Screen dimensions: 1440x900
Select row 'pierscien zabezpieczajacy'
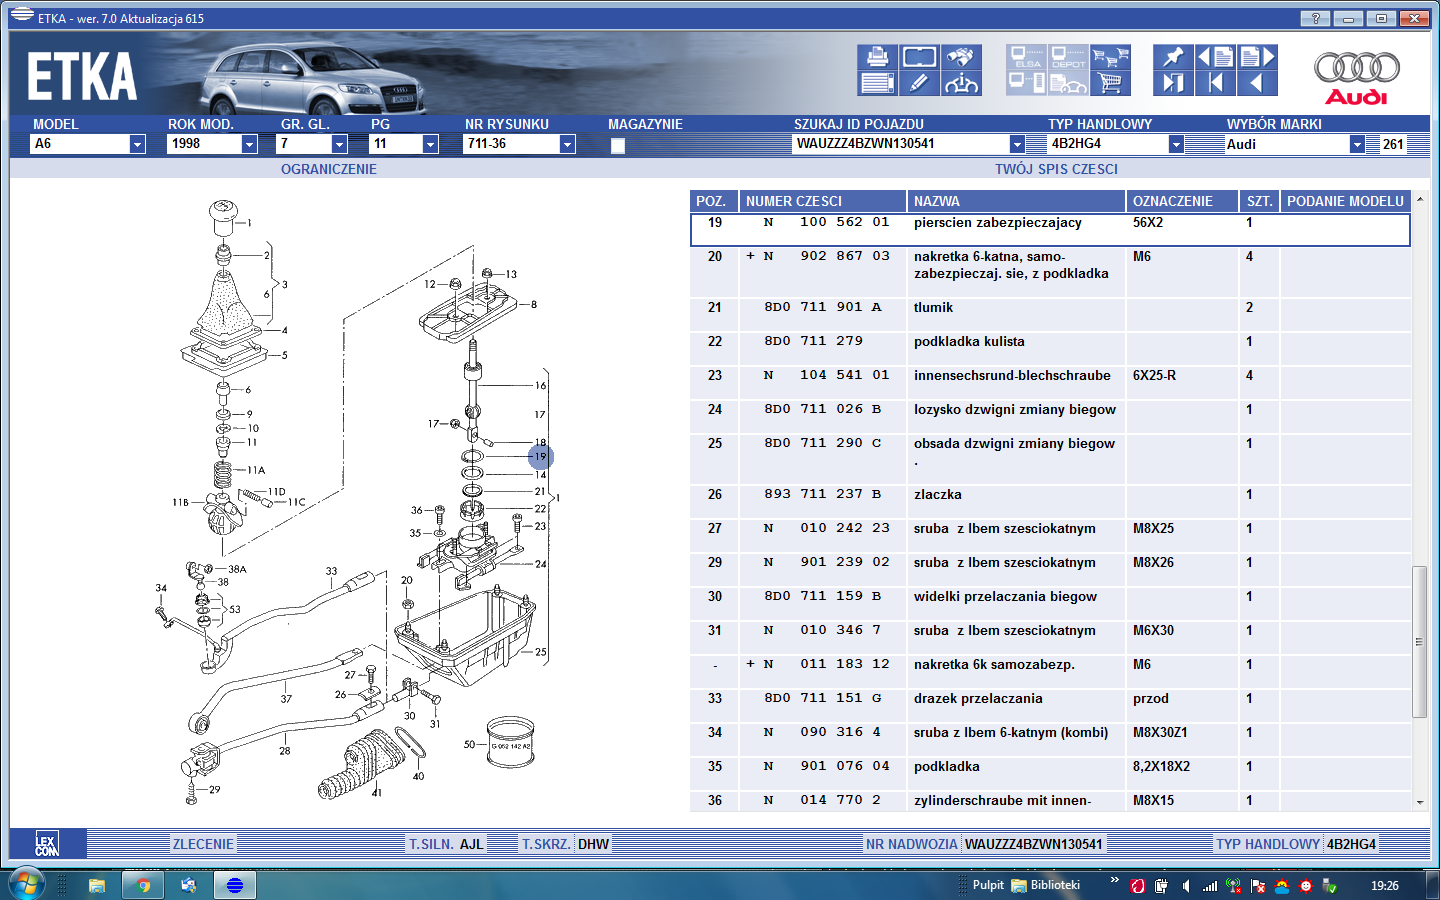(x=1050, y=229)
